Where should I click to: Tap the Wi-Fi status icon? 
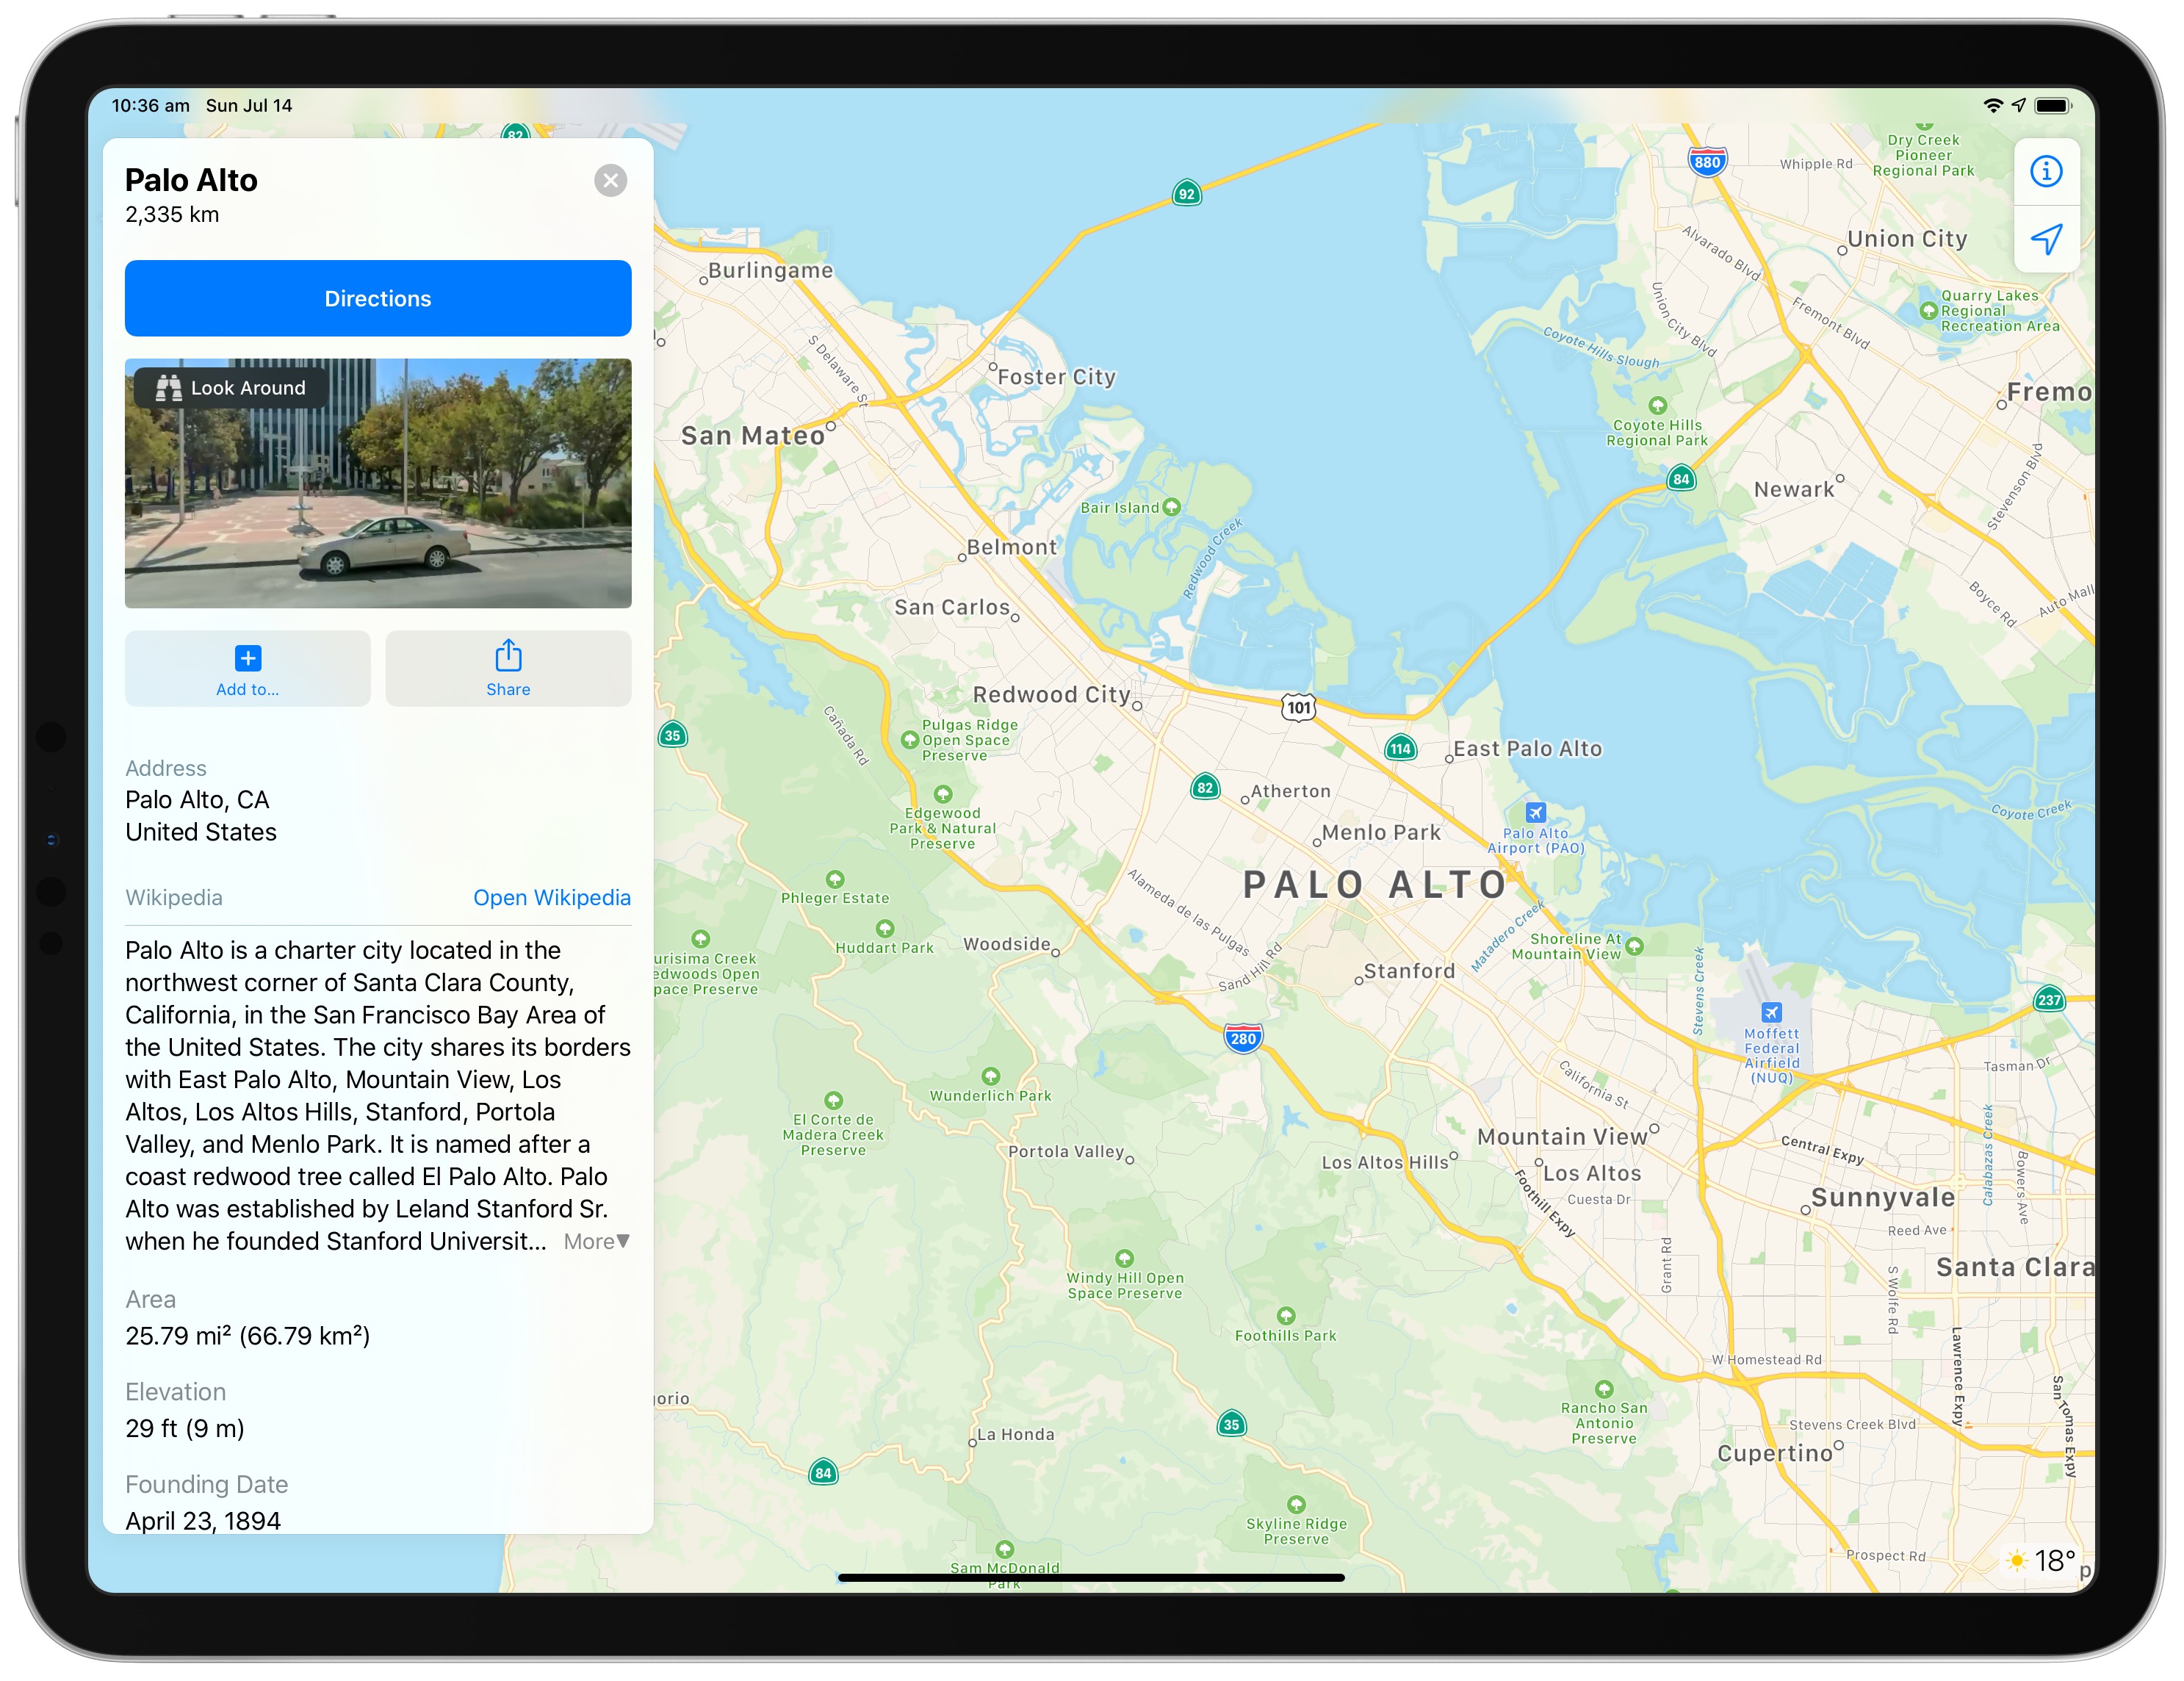click(1992, 106)
